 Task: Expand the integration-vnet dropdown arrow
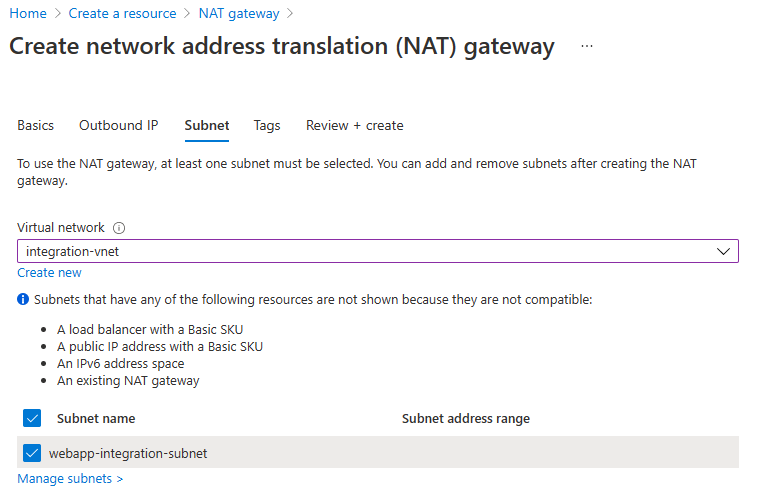click(724, 251)
